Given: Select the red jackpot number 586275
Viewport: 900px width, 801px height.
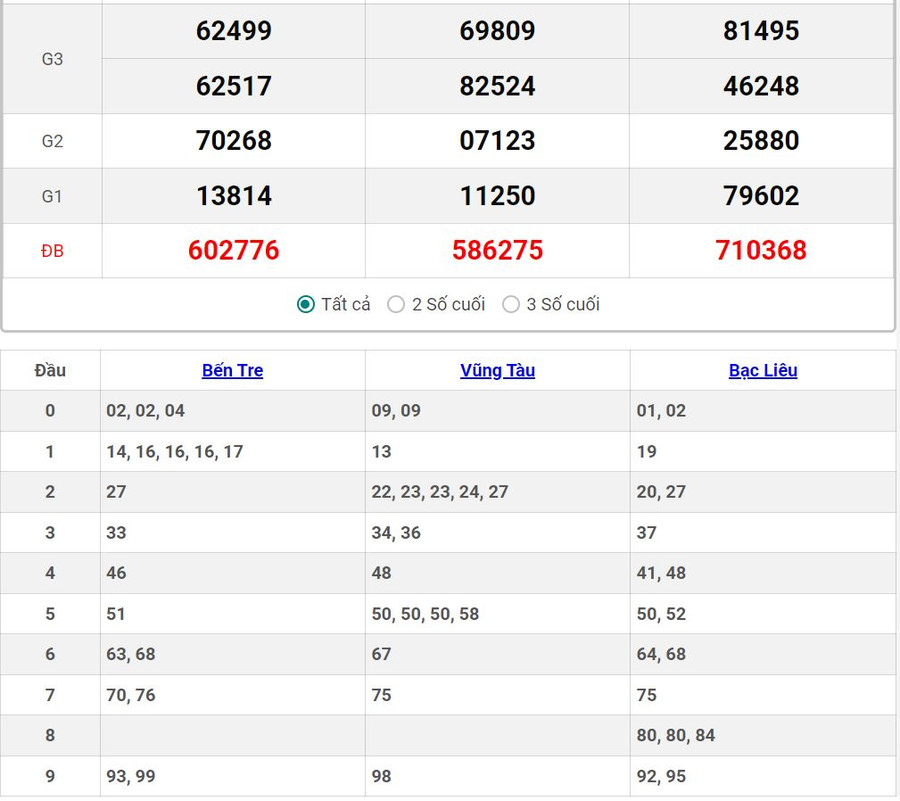Looking at the screenshot, I should coord(497,250).
